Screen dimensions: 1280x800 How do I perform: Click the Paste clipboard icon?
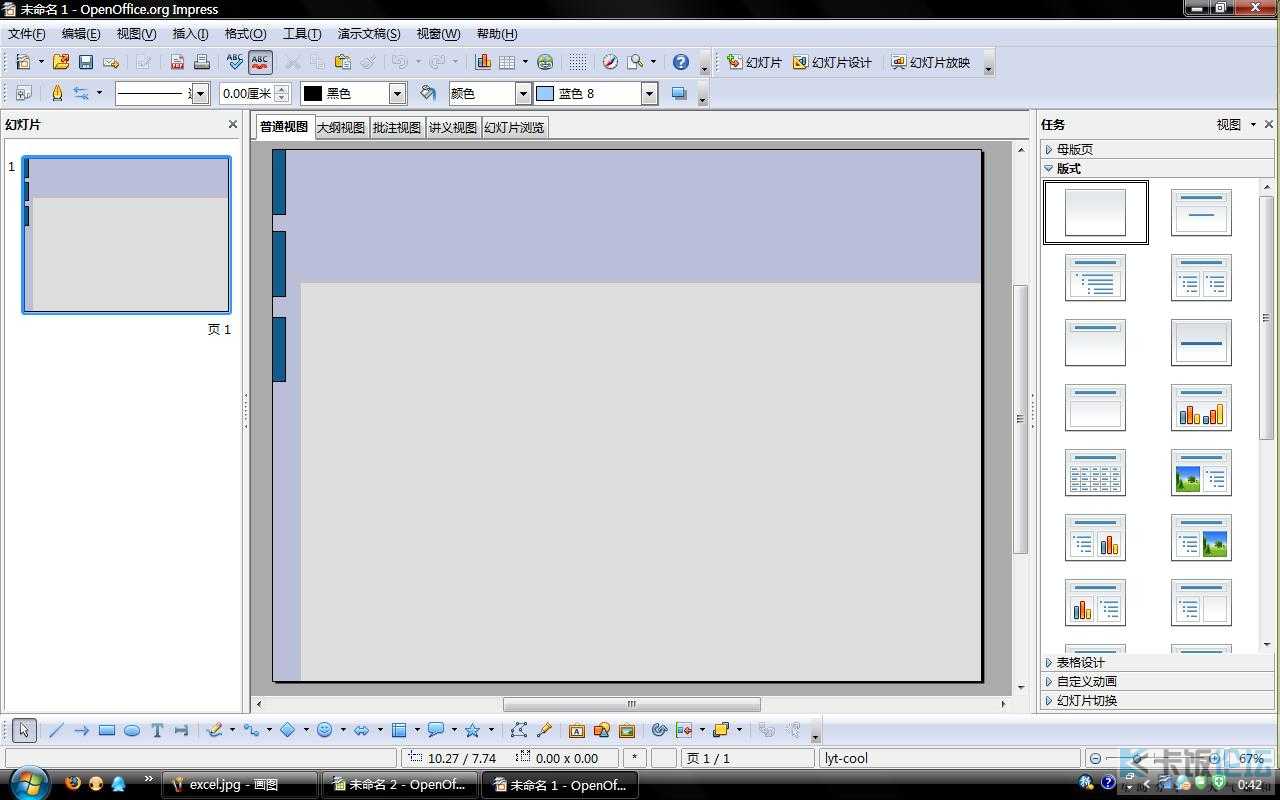point(343,62)
